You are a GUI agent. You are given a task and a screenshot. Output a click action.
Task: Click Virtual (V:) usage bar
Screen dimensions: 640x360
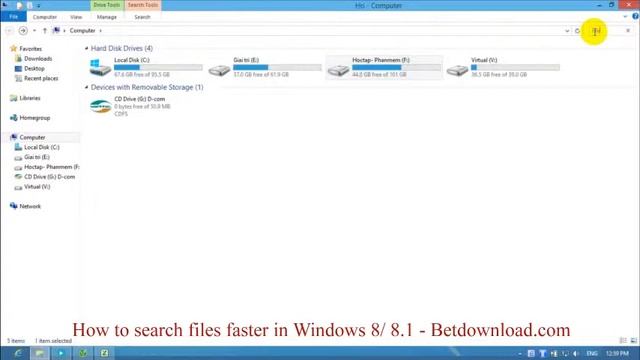(x=515, y=67)
